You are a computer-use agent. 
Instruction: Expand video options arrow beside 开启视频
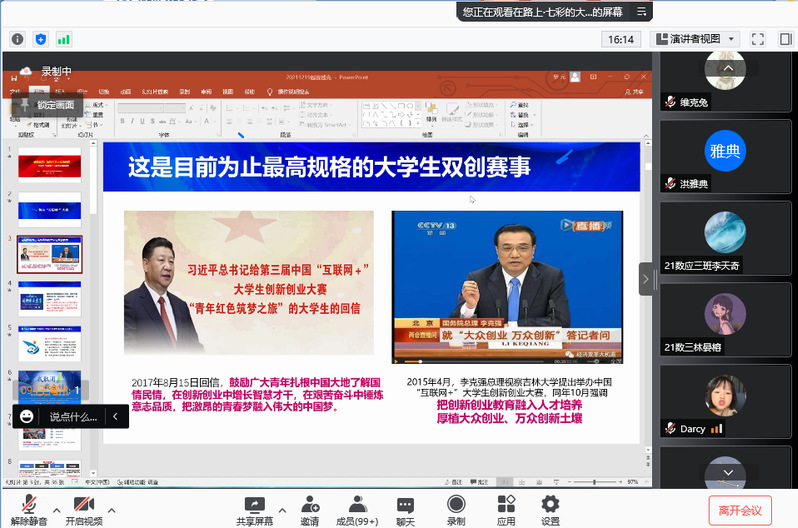(111, 510)
